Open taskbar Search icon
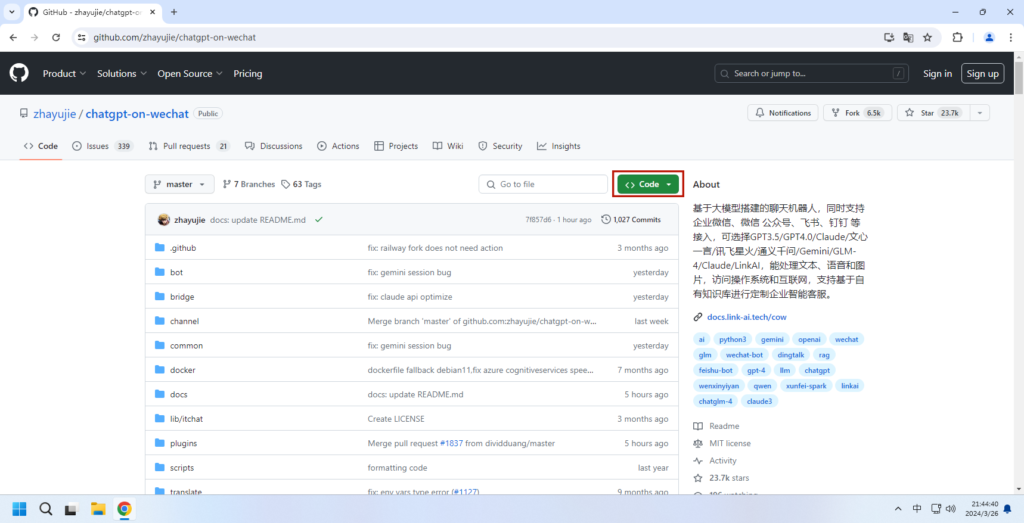 click(46, 509)
